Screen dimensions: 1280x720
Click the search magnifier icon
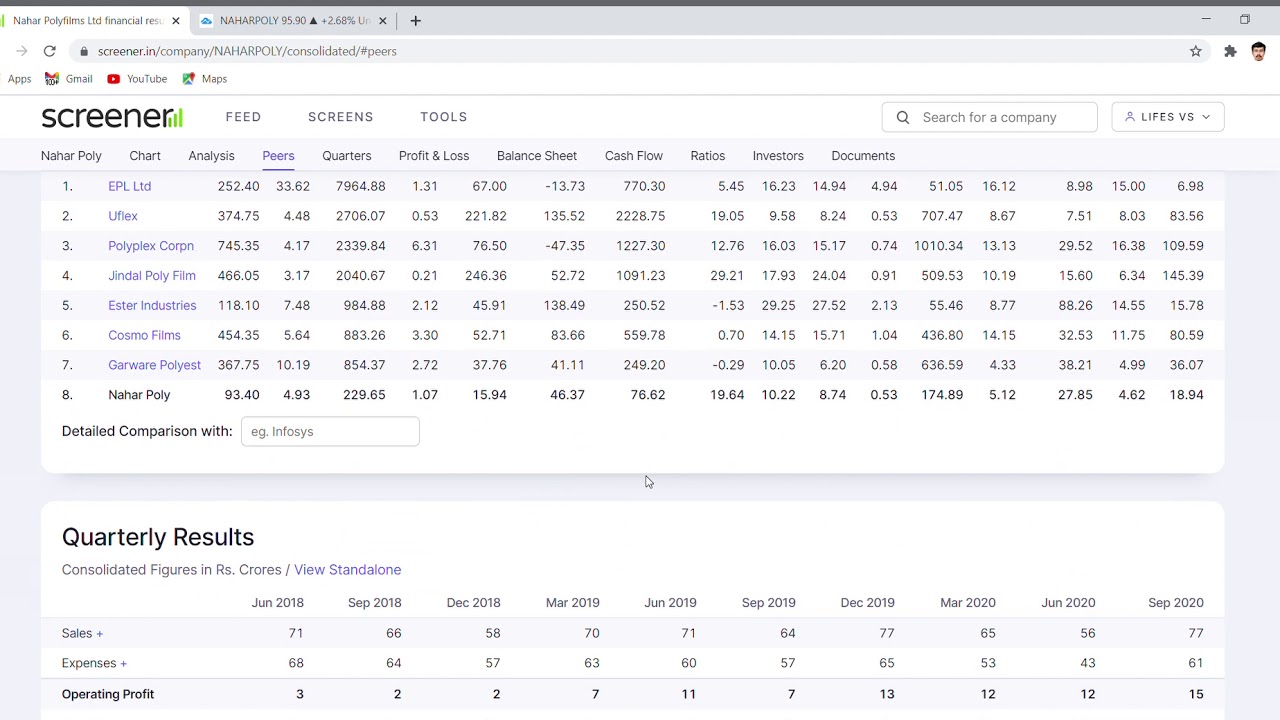point(903,117)
